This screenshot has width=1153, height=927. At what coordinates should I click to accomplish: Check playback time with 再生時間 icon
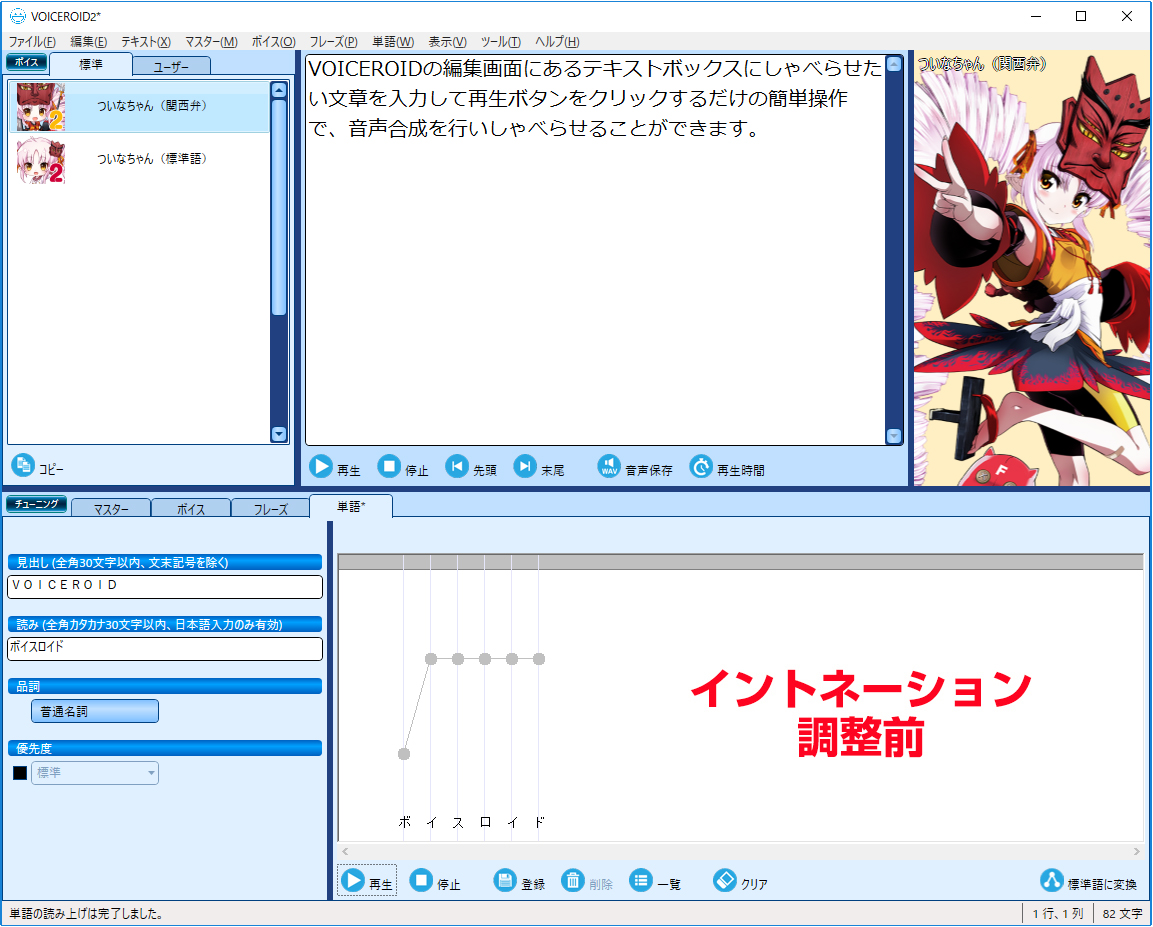701,467
